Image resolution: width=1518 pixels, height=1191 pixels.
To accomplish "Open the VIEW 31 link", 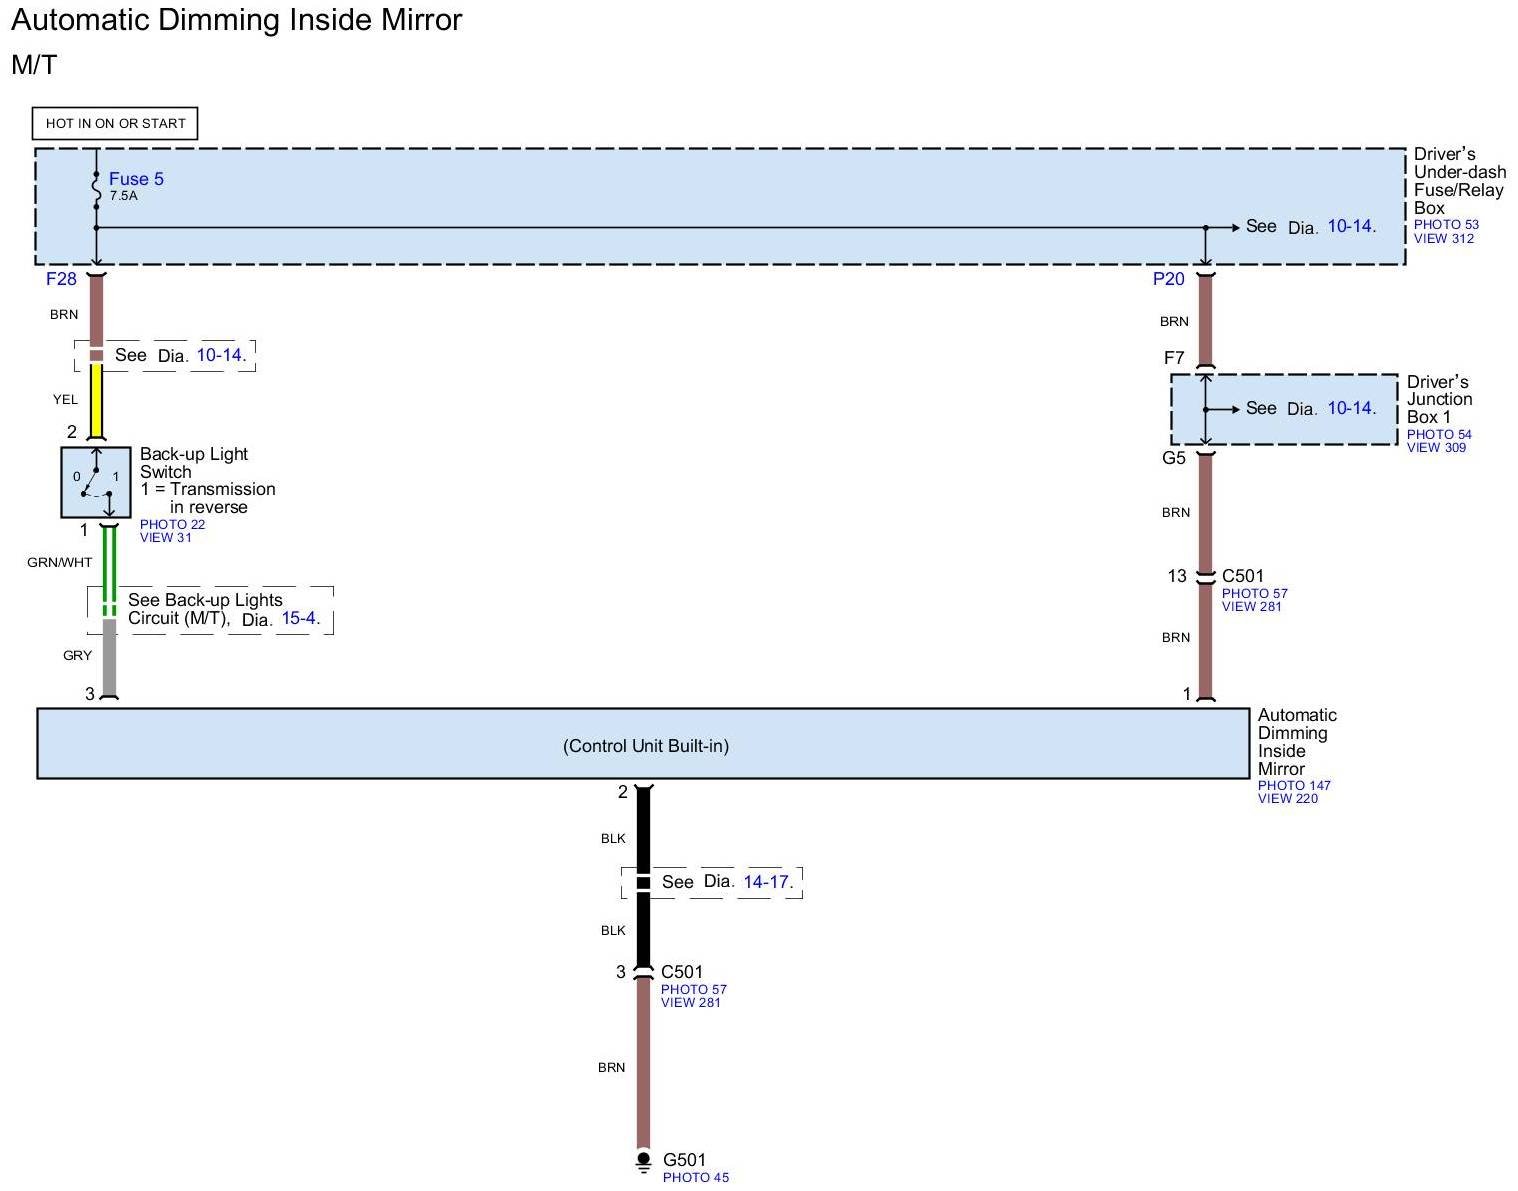I will tap(165, 537).
